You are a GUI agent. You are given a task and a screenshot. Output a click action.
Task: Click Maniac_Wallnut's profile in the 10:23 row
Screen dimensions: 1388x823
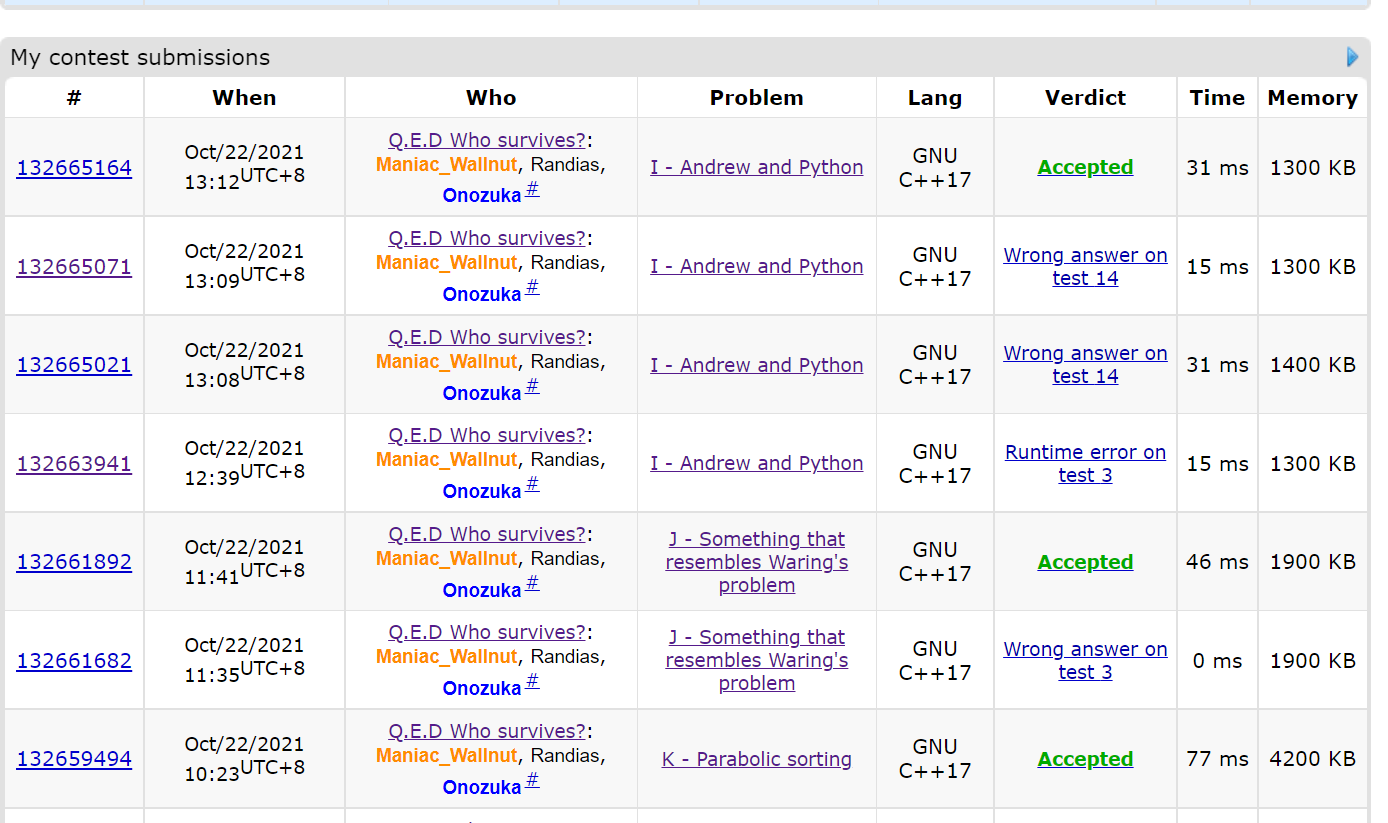click(446, 756)
